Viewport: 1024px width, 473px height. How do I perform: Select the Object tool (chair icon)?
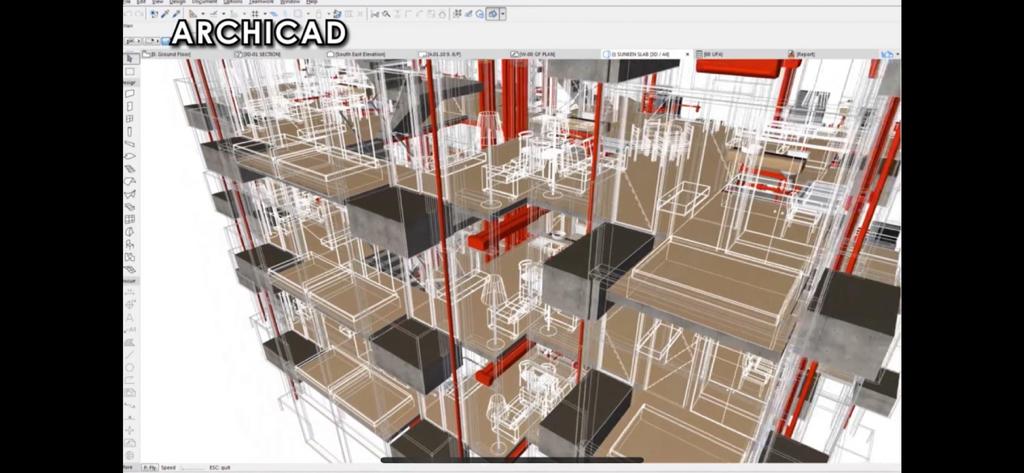pyautogui.click(x=129, y=243)
